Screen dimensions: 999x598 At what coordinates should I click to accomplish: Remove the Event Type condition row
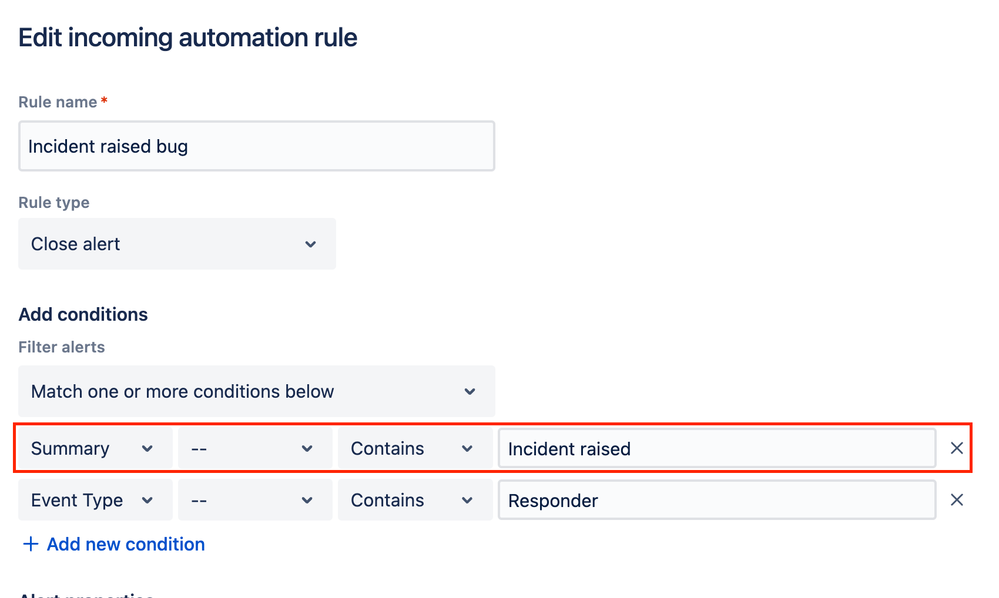click(x=956, y=500)
